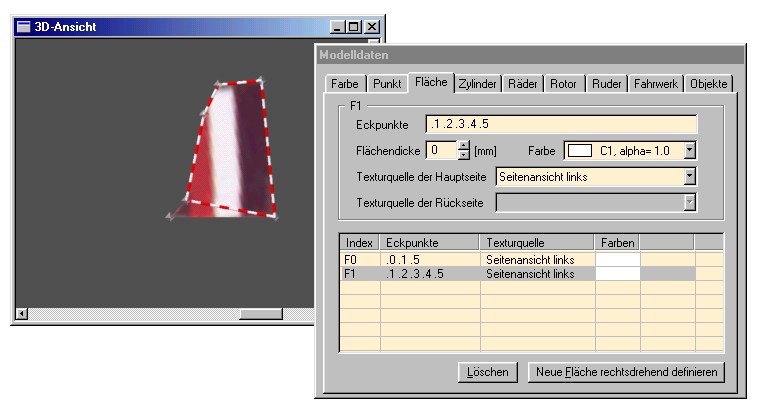Click the white Farbe color swatch
The height and width of the screenshot is (408, 758).
point(581,151)
